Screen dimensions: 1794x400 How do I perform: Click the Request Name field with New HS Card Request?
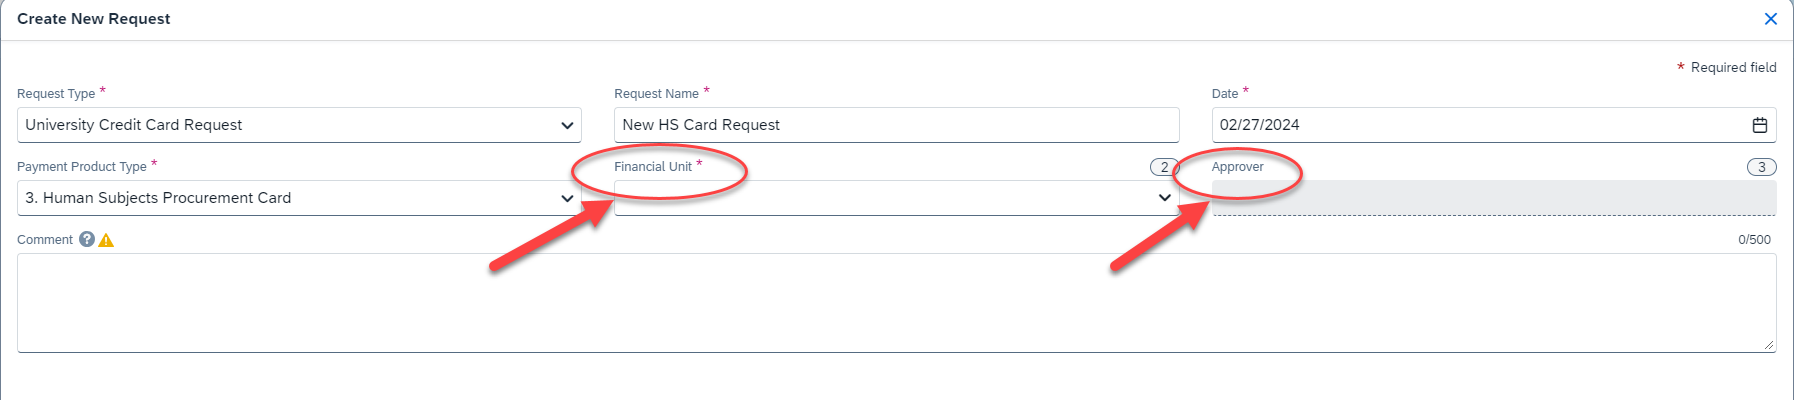[x=896, y=125]
